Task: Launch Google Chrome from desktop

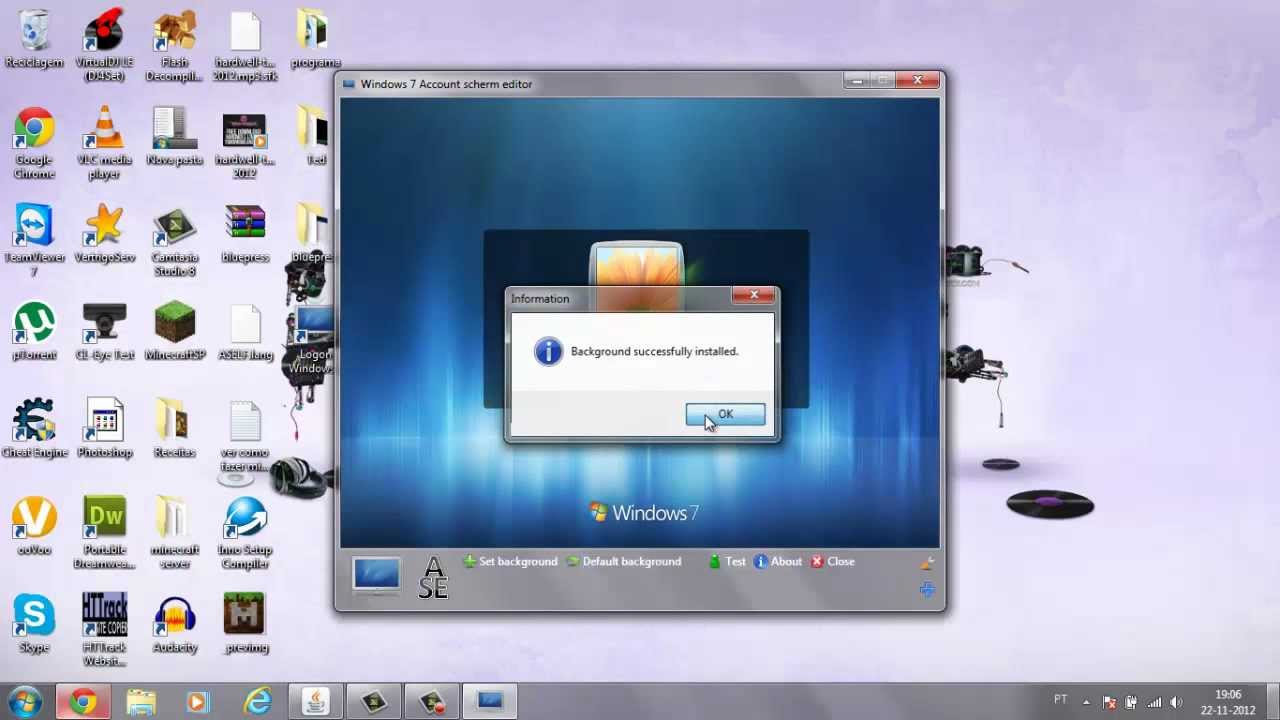Action: (34, 143)
